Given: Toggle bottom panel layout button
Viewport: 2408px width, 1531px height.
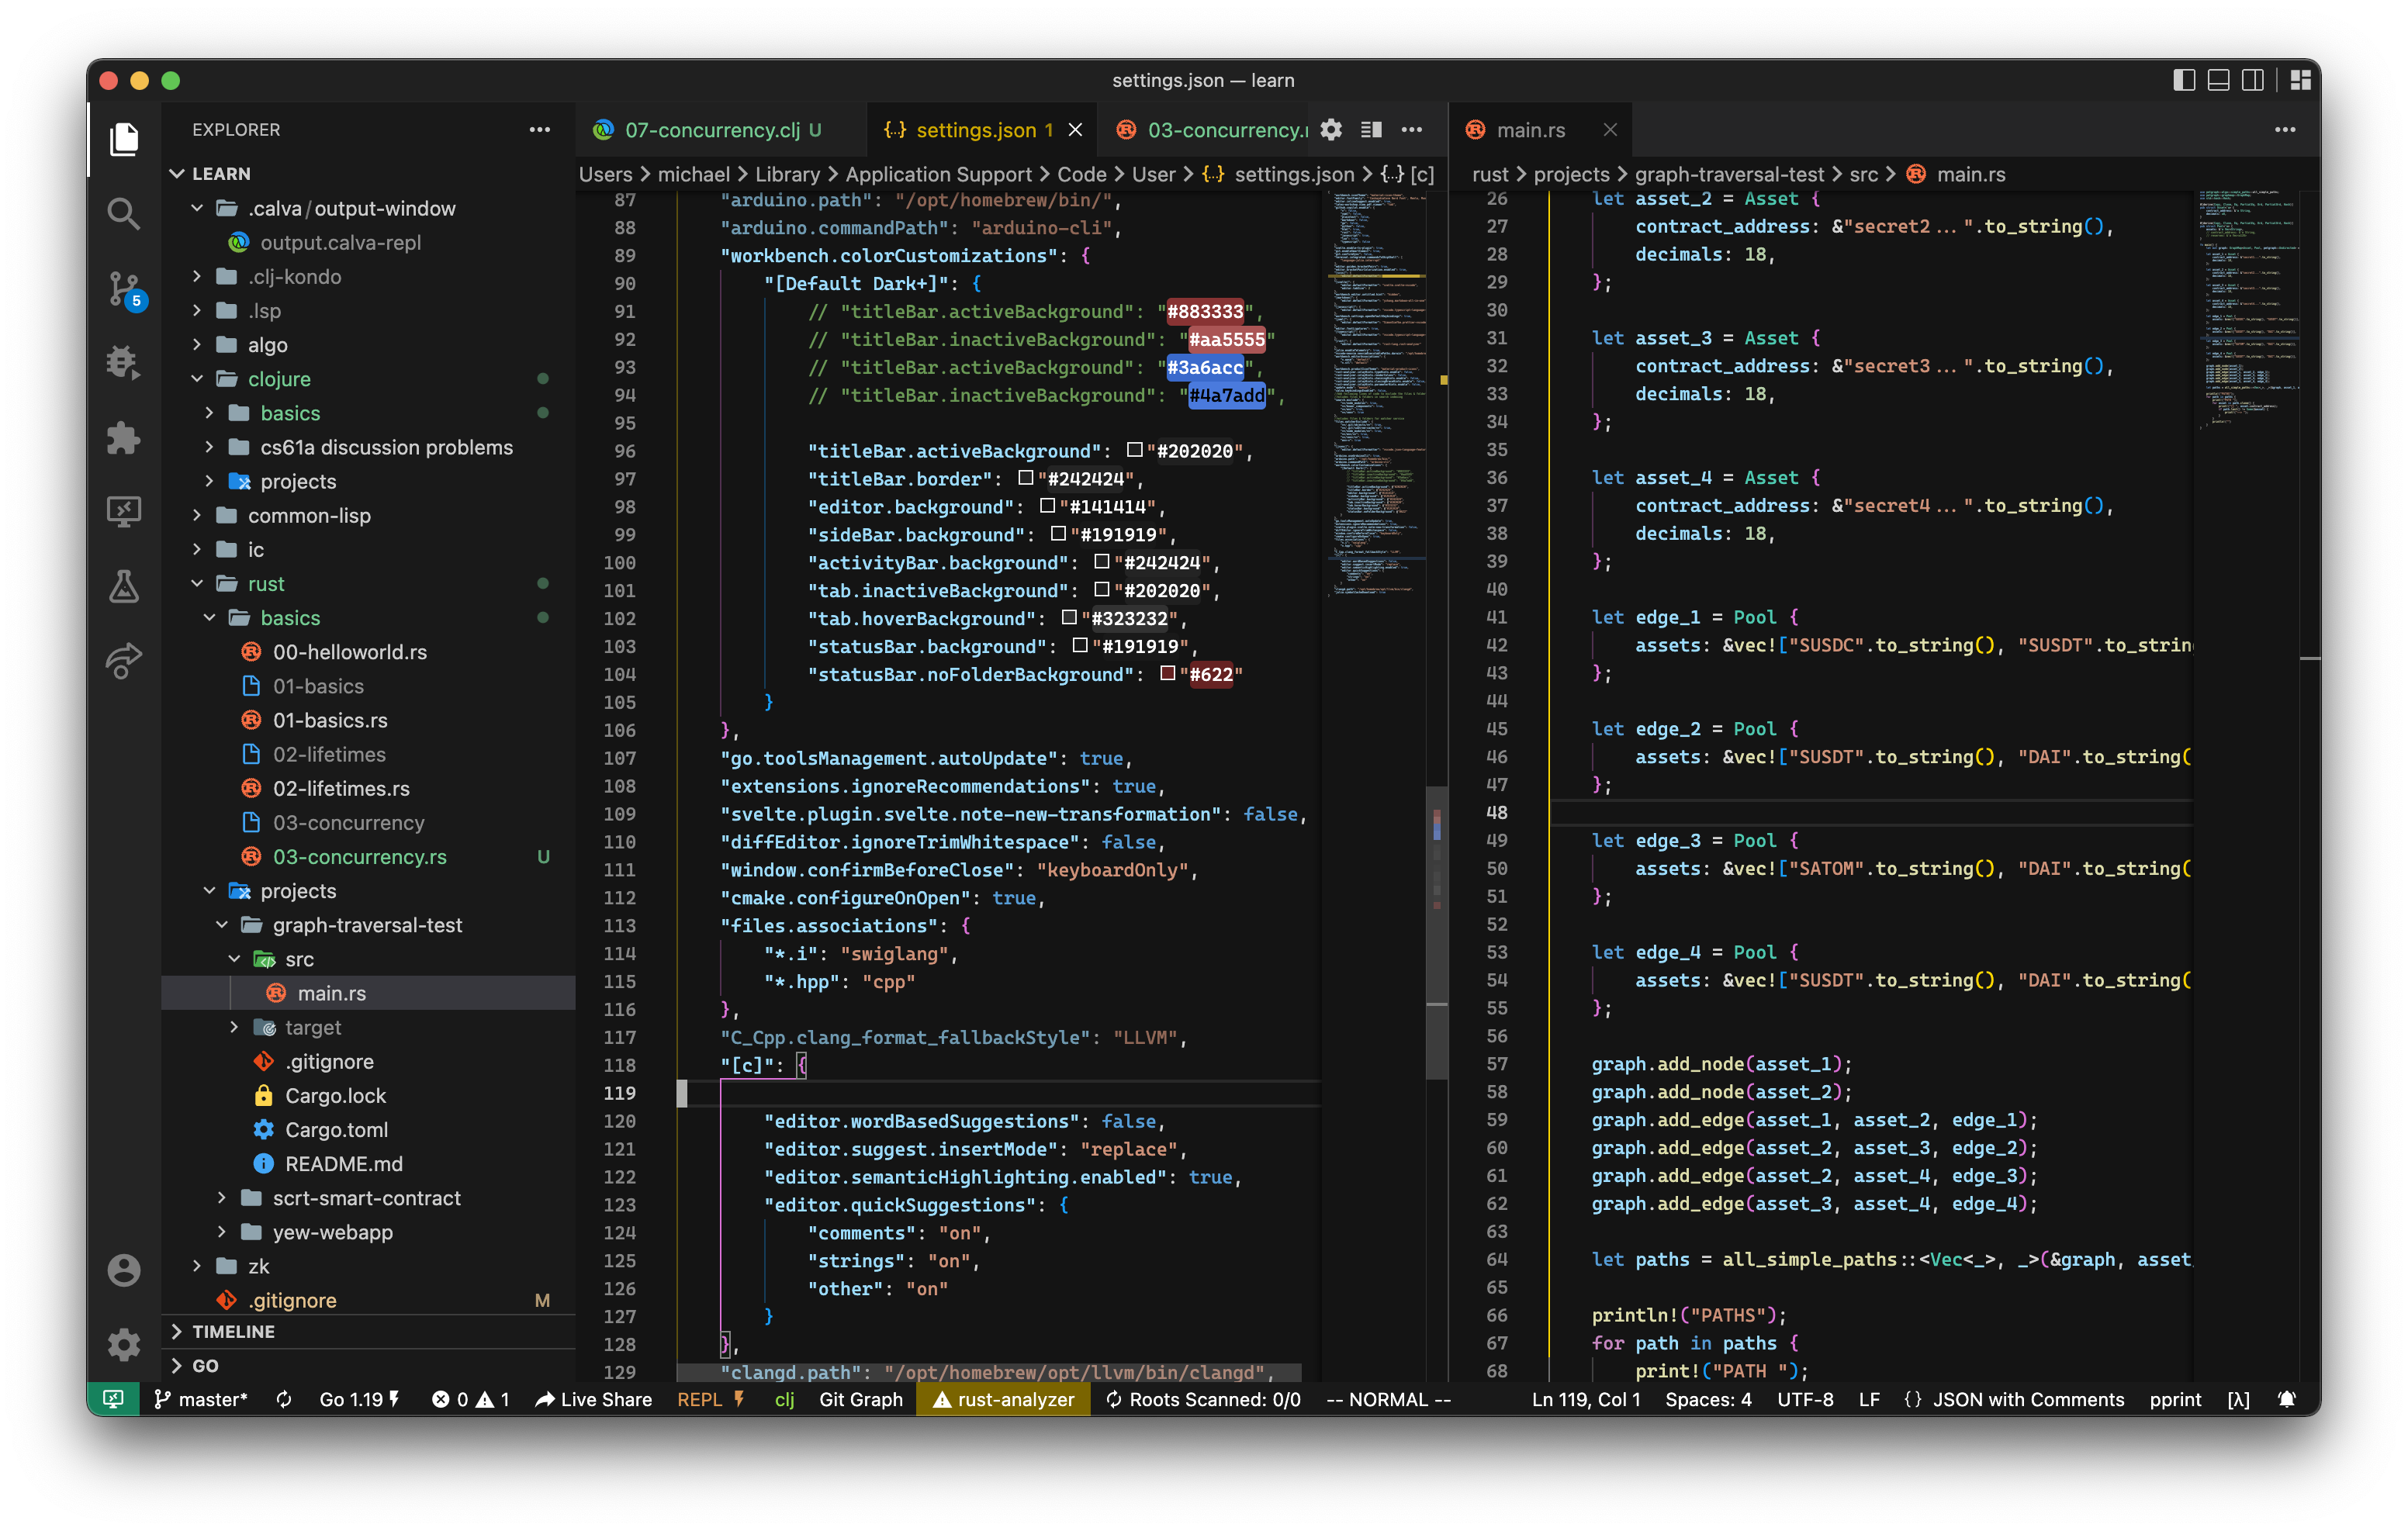Looking at the screenshot, I should pos(2218,80).
